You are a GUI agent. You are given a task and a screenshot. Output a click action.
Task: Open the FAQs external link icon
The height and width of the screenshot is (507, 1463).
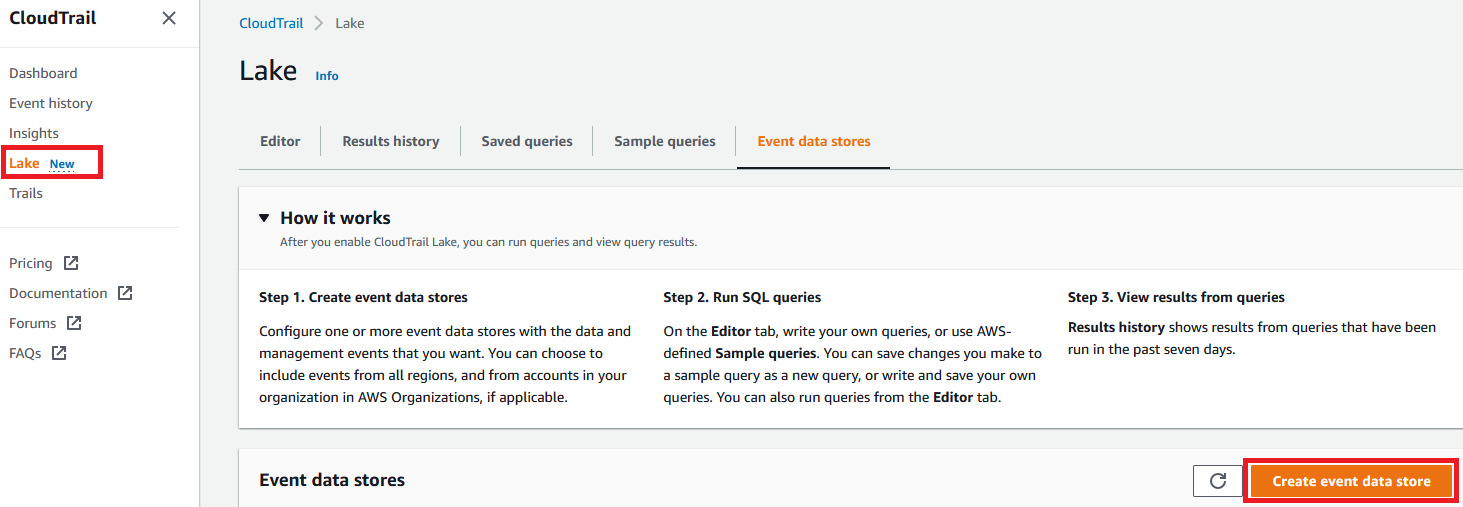[59, 353]
